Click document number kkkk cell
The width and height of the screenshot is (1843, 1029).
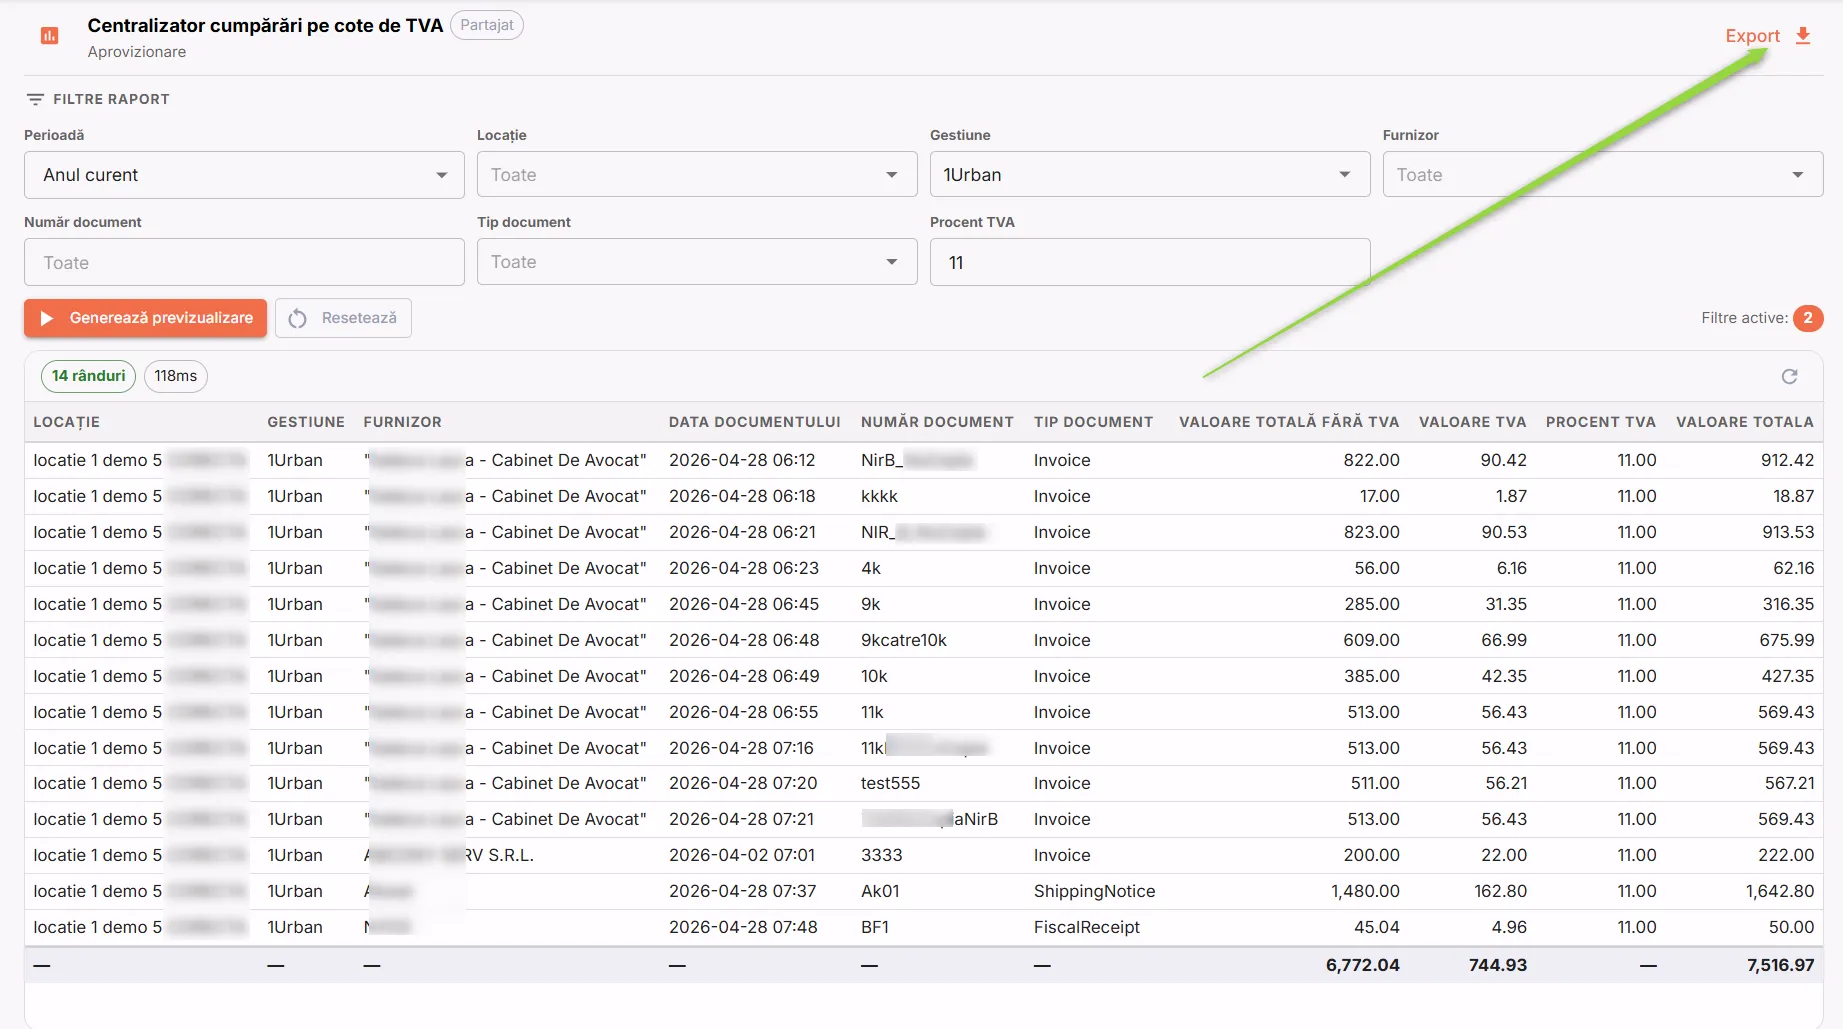coord(880,496)
